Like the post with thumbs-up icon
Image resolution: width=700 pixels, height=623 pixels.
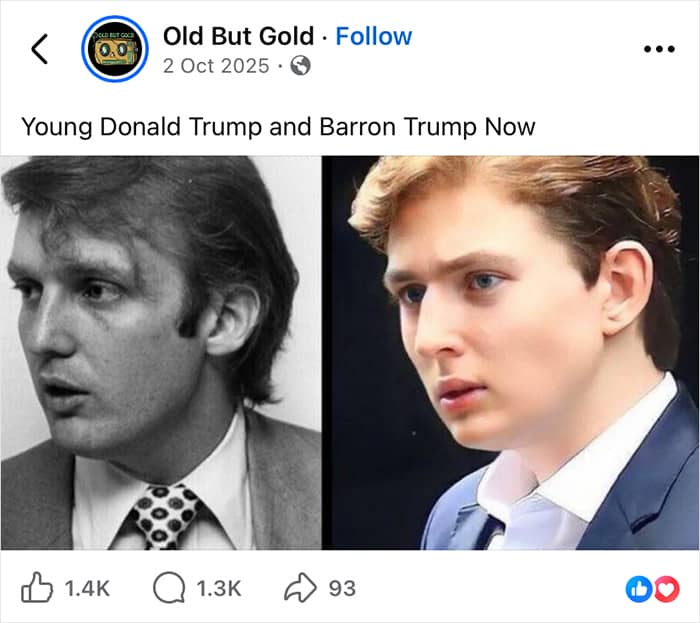pyautogui.click(x=37, y=588)
